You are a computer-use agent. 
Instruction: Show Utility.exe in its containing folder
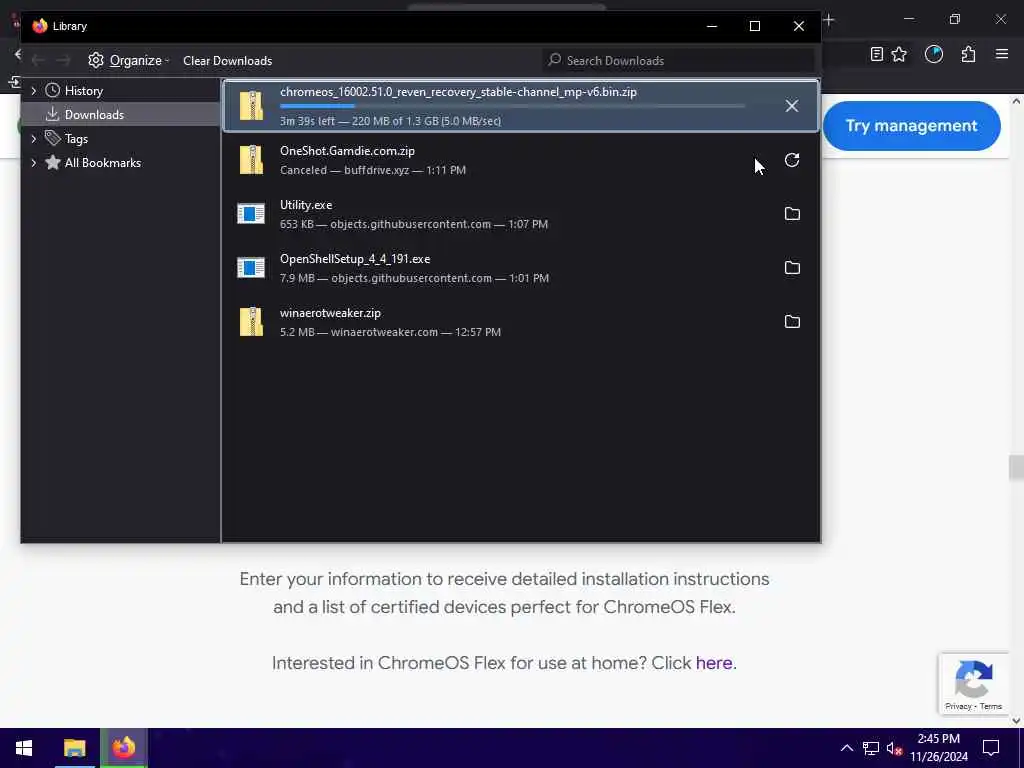point(792,214)
